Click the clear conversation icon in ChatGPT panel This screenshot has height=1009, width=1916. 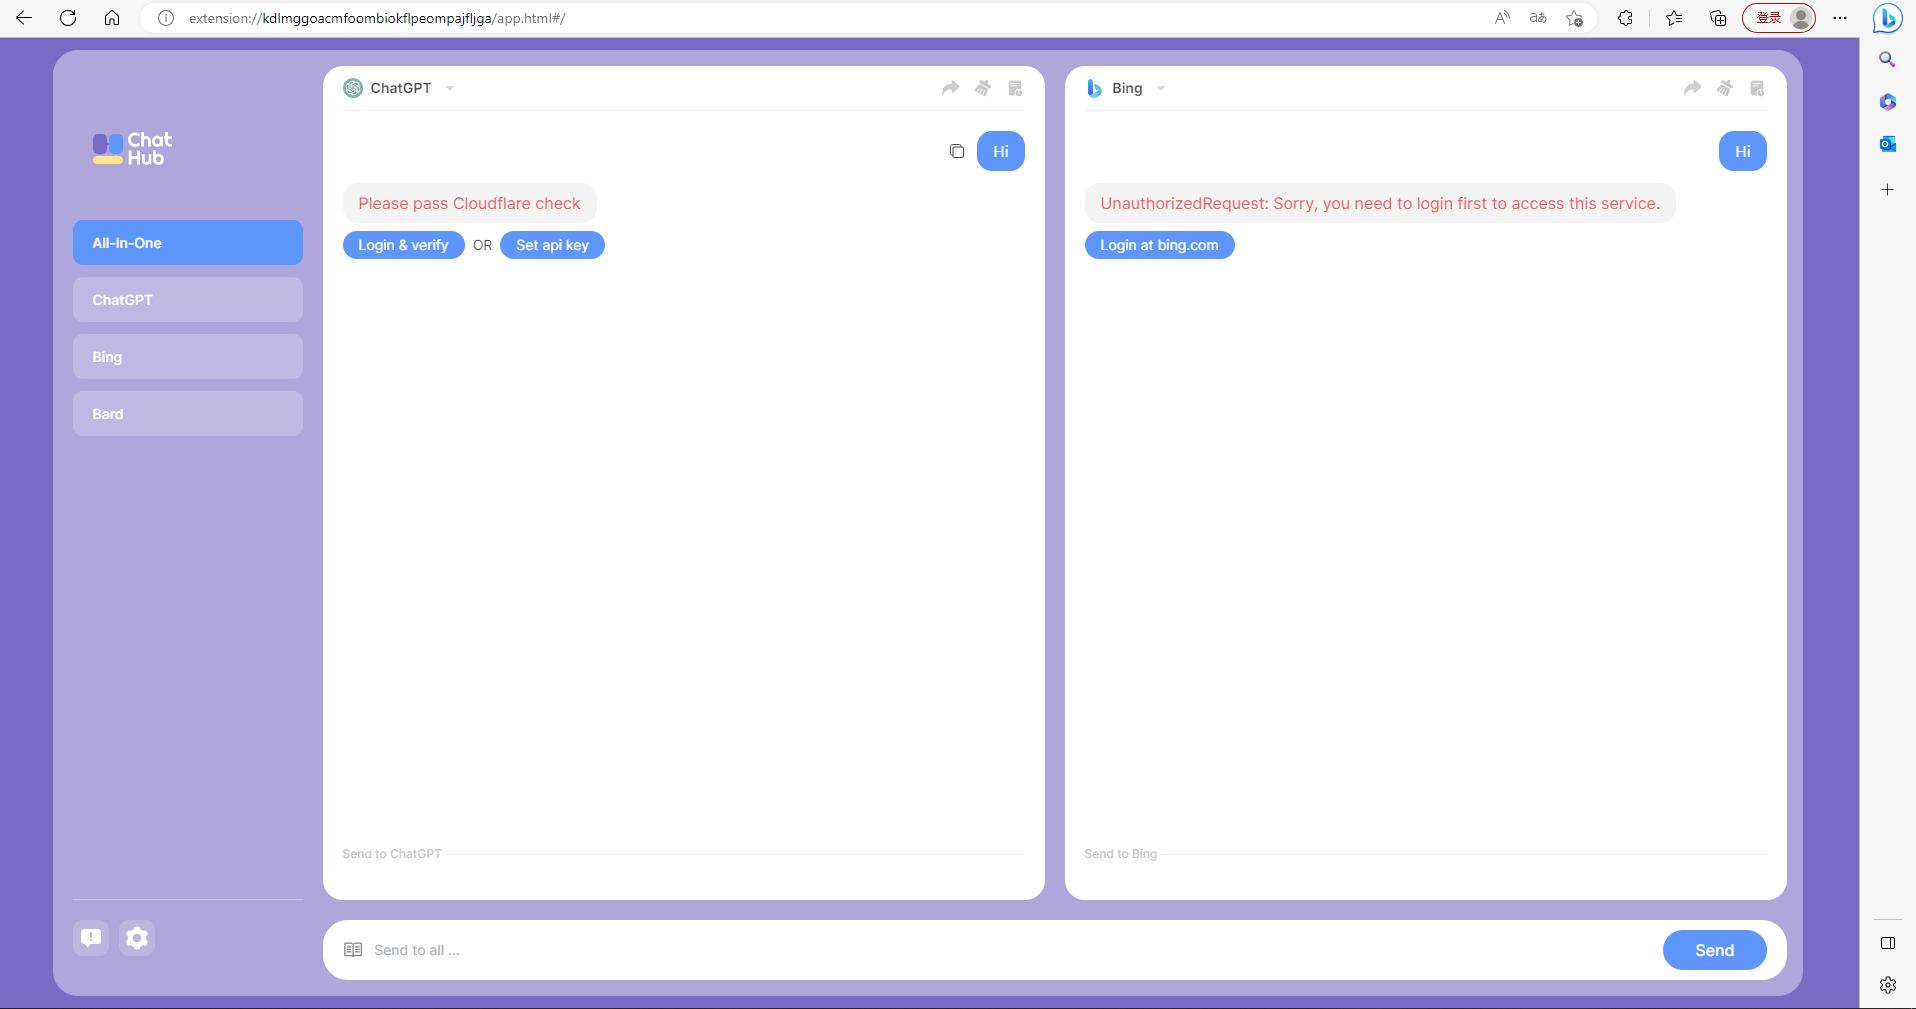(983, 88)
